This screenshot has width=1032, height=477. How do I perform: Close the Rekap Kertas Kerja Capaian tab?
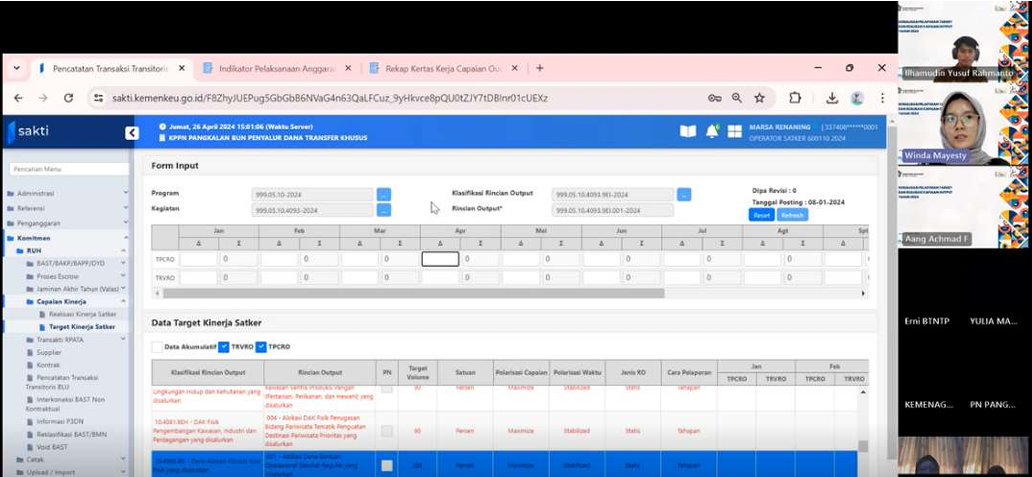(x=514, y=68)
